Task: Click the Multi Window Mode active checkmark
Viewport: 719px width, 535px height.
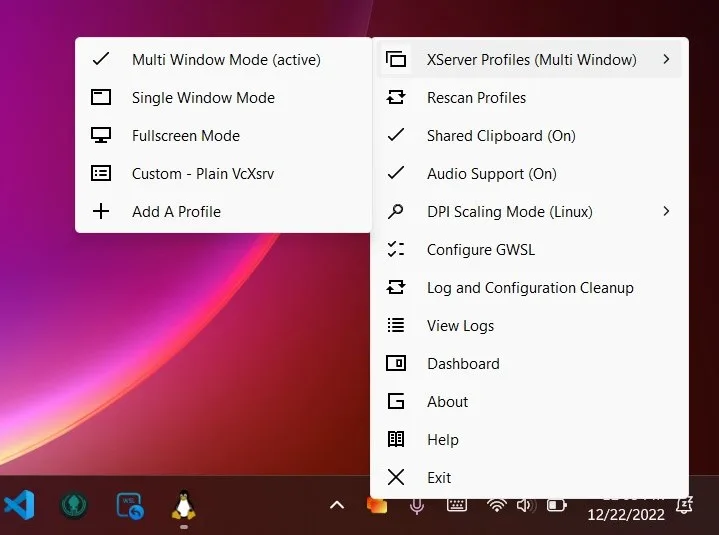Action: [101, 59]
